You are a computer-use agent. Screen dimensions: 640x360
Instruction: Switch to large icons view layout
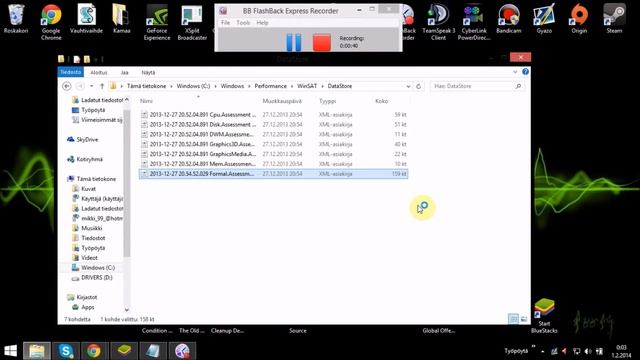point(524,319)
